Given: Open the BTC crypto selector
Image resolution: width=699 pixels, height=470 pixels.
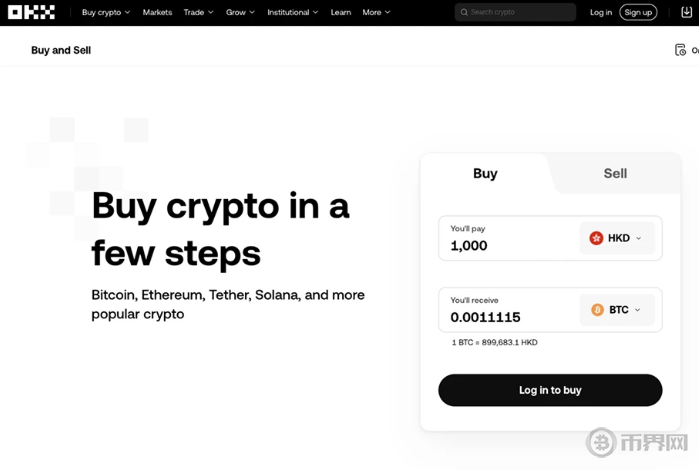Looking at the screenshot, I should click(617, 310).
